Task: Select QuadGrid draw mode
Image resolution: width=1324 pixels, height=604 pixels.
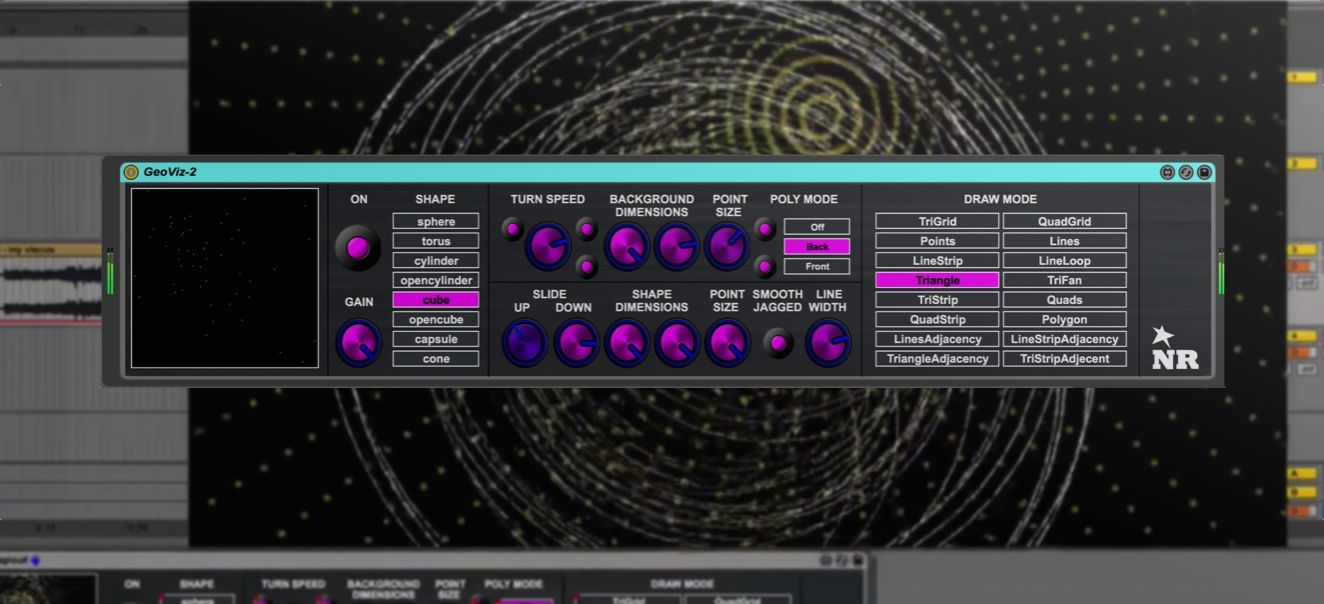Action: 1065,221
